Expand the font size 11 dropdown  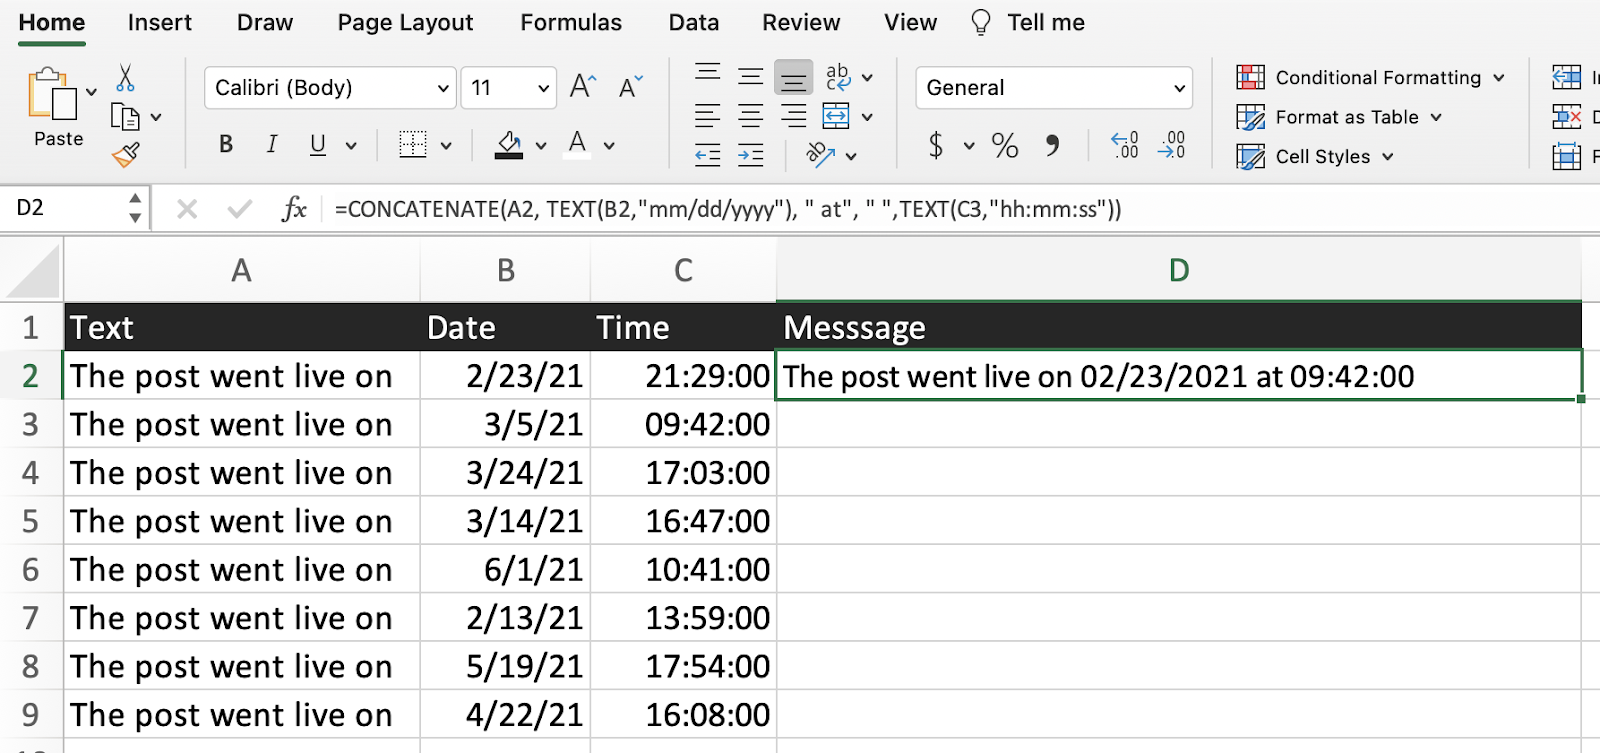tap(543, 88)
